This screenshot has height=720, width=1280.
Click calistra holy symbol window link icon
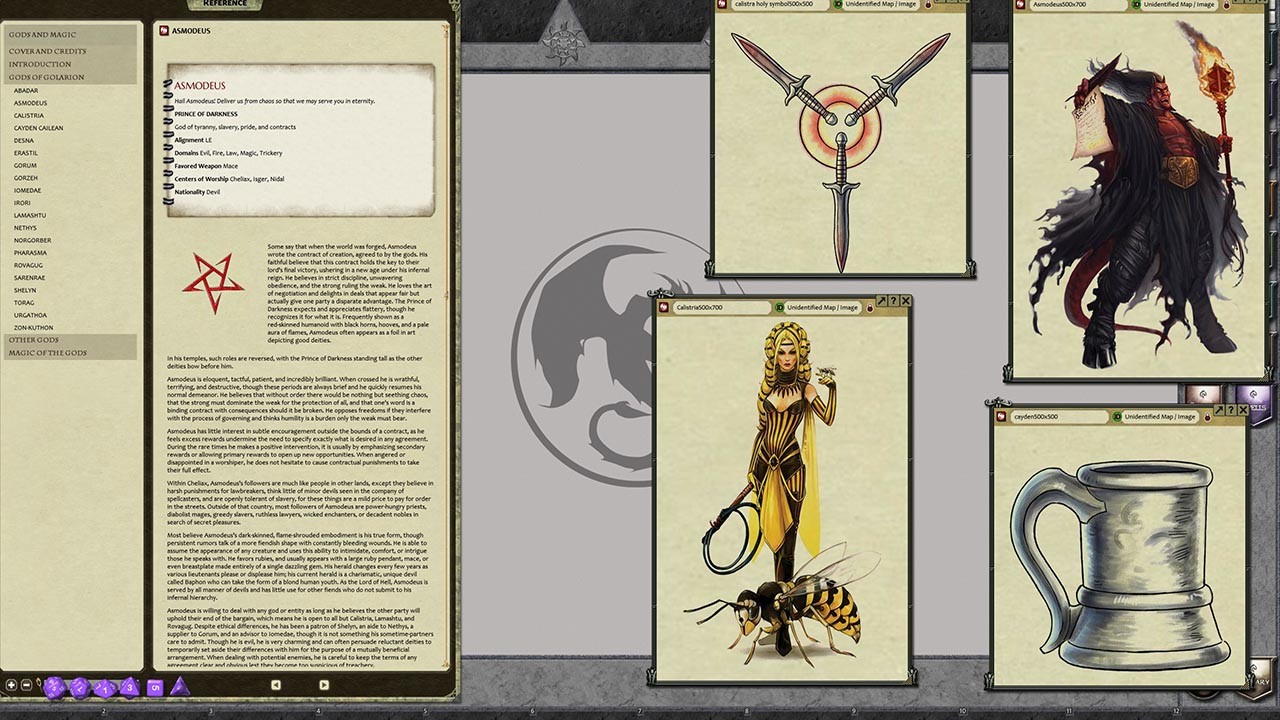point(722,4)
